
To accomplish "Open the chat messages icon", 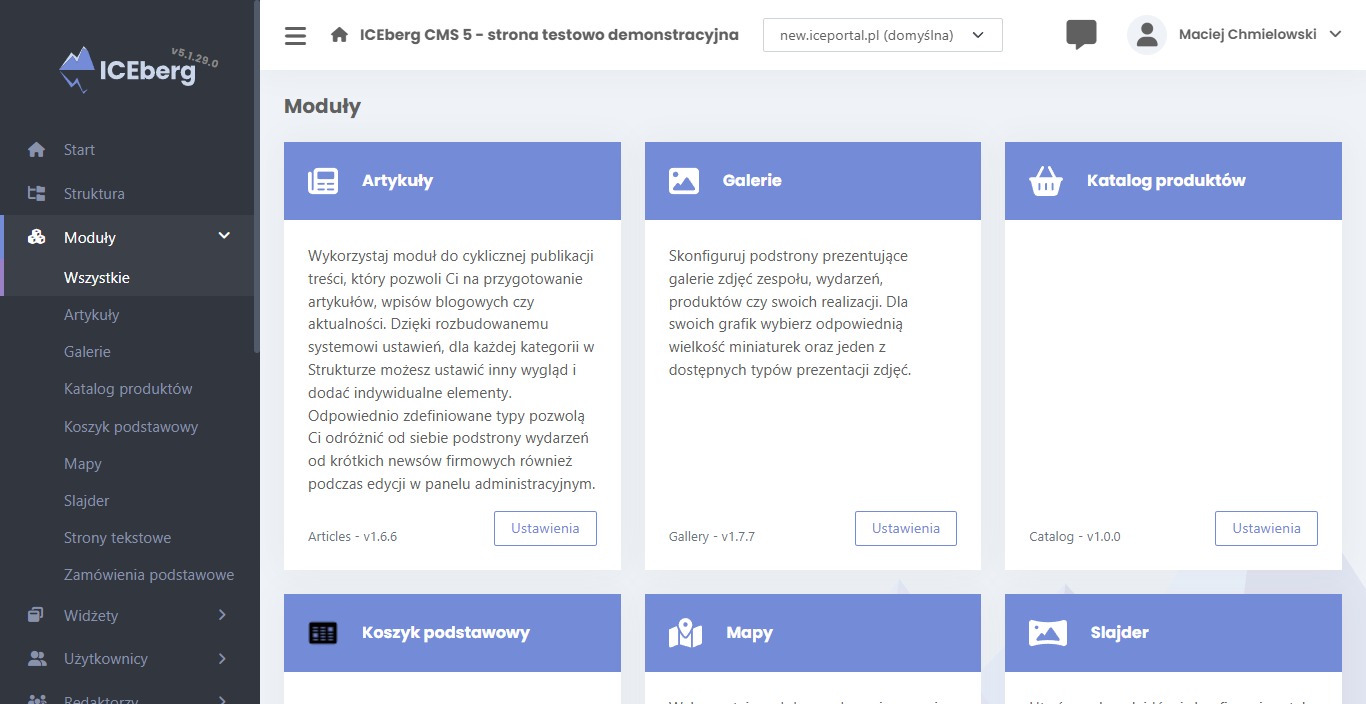I will coord(1081,35).
